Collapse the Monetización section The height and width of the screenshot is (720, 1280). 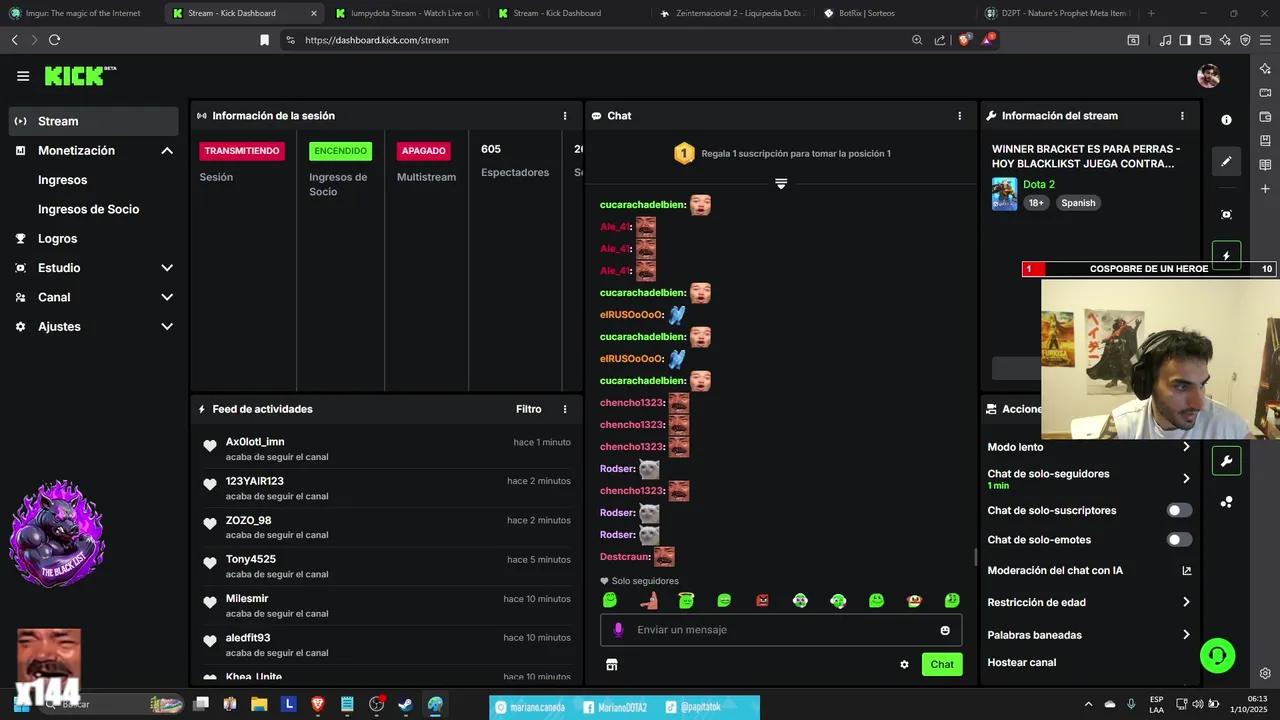[x=167, y=151]
